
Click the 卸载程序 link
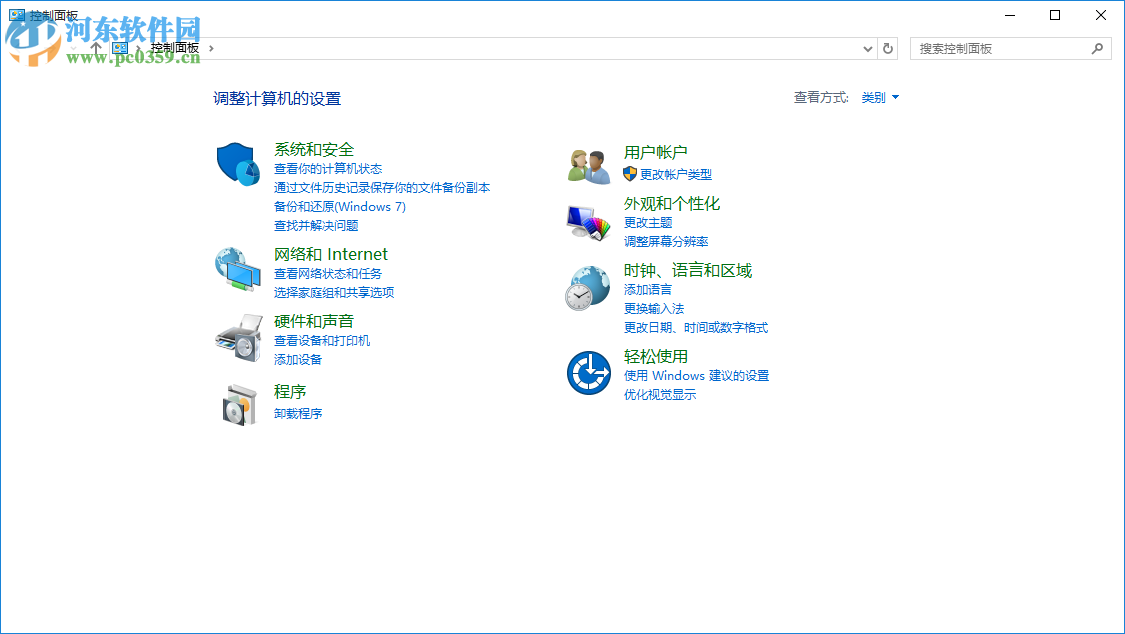pyautogui.click(x=298, y=413)
